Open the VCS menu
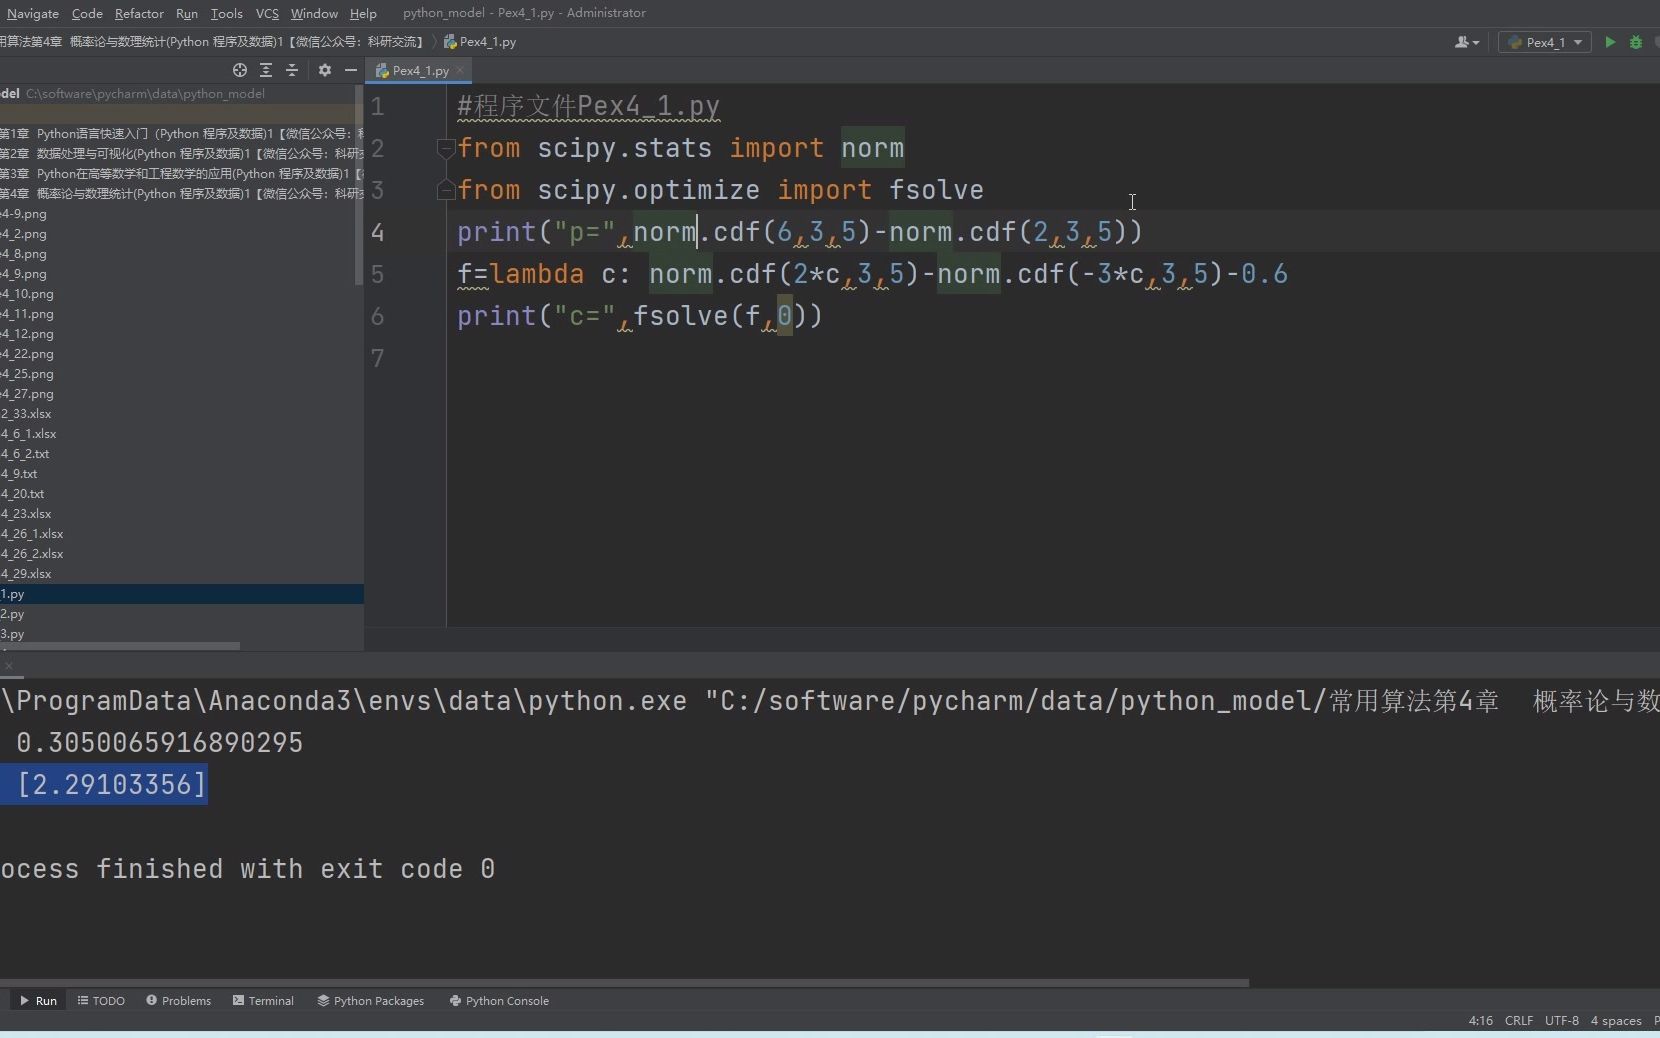 tap(265, 13)
